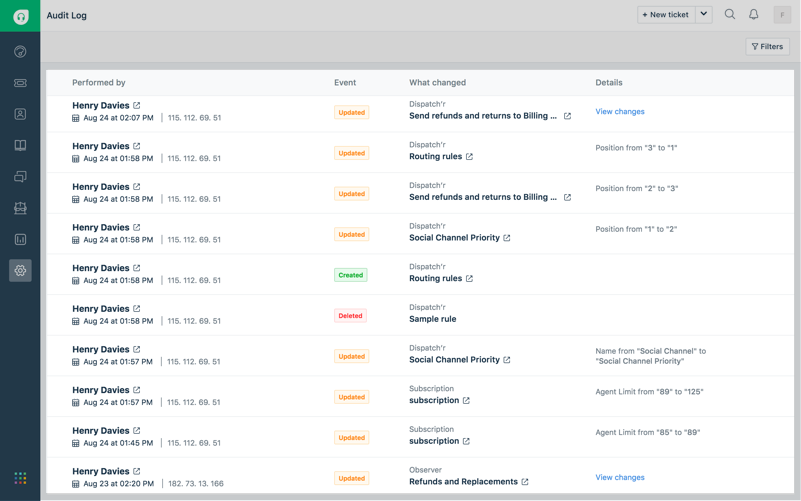
Task: Open the Reports chart icon in sidebar
Action: coord(20,240)
